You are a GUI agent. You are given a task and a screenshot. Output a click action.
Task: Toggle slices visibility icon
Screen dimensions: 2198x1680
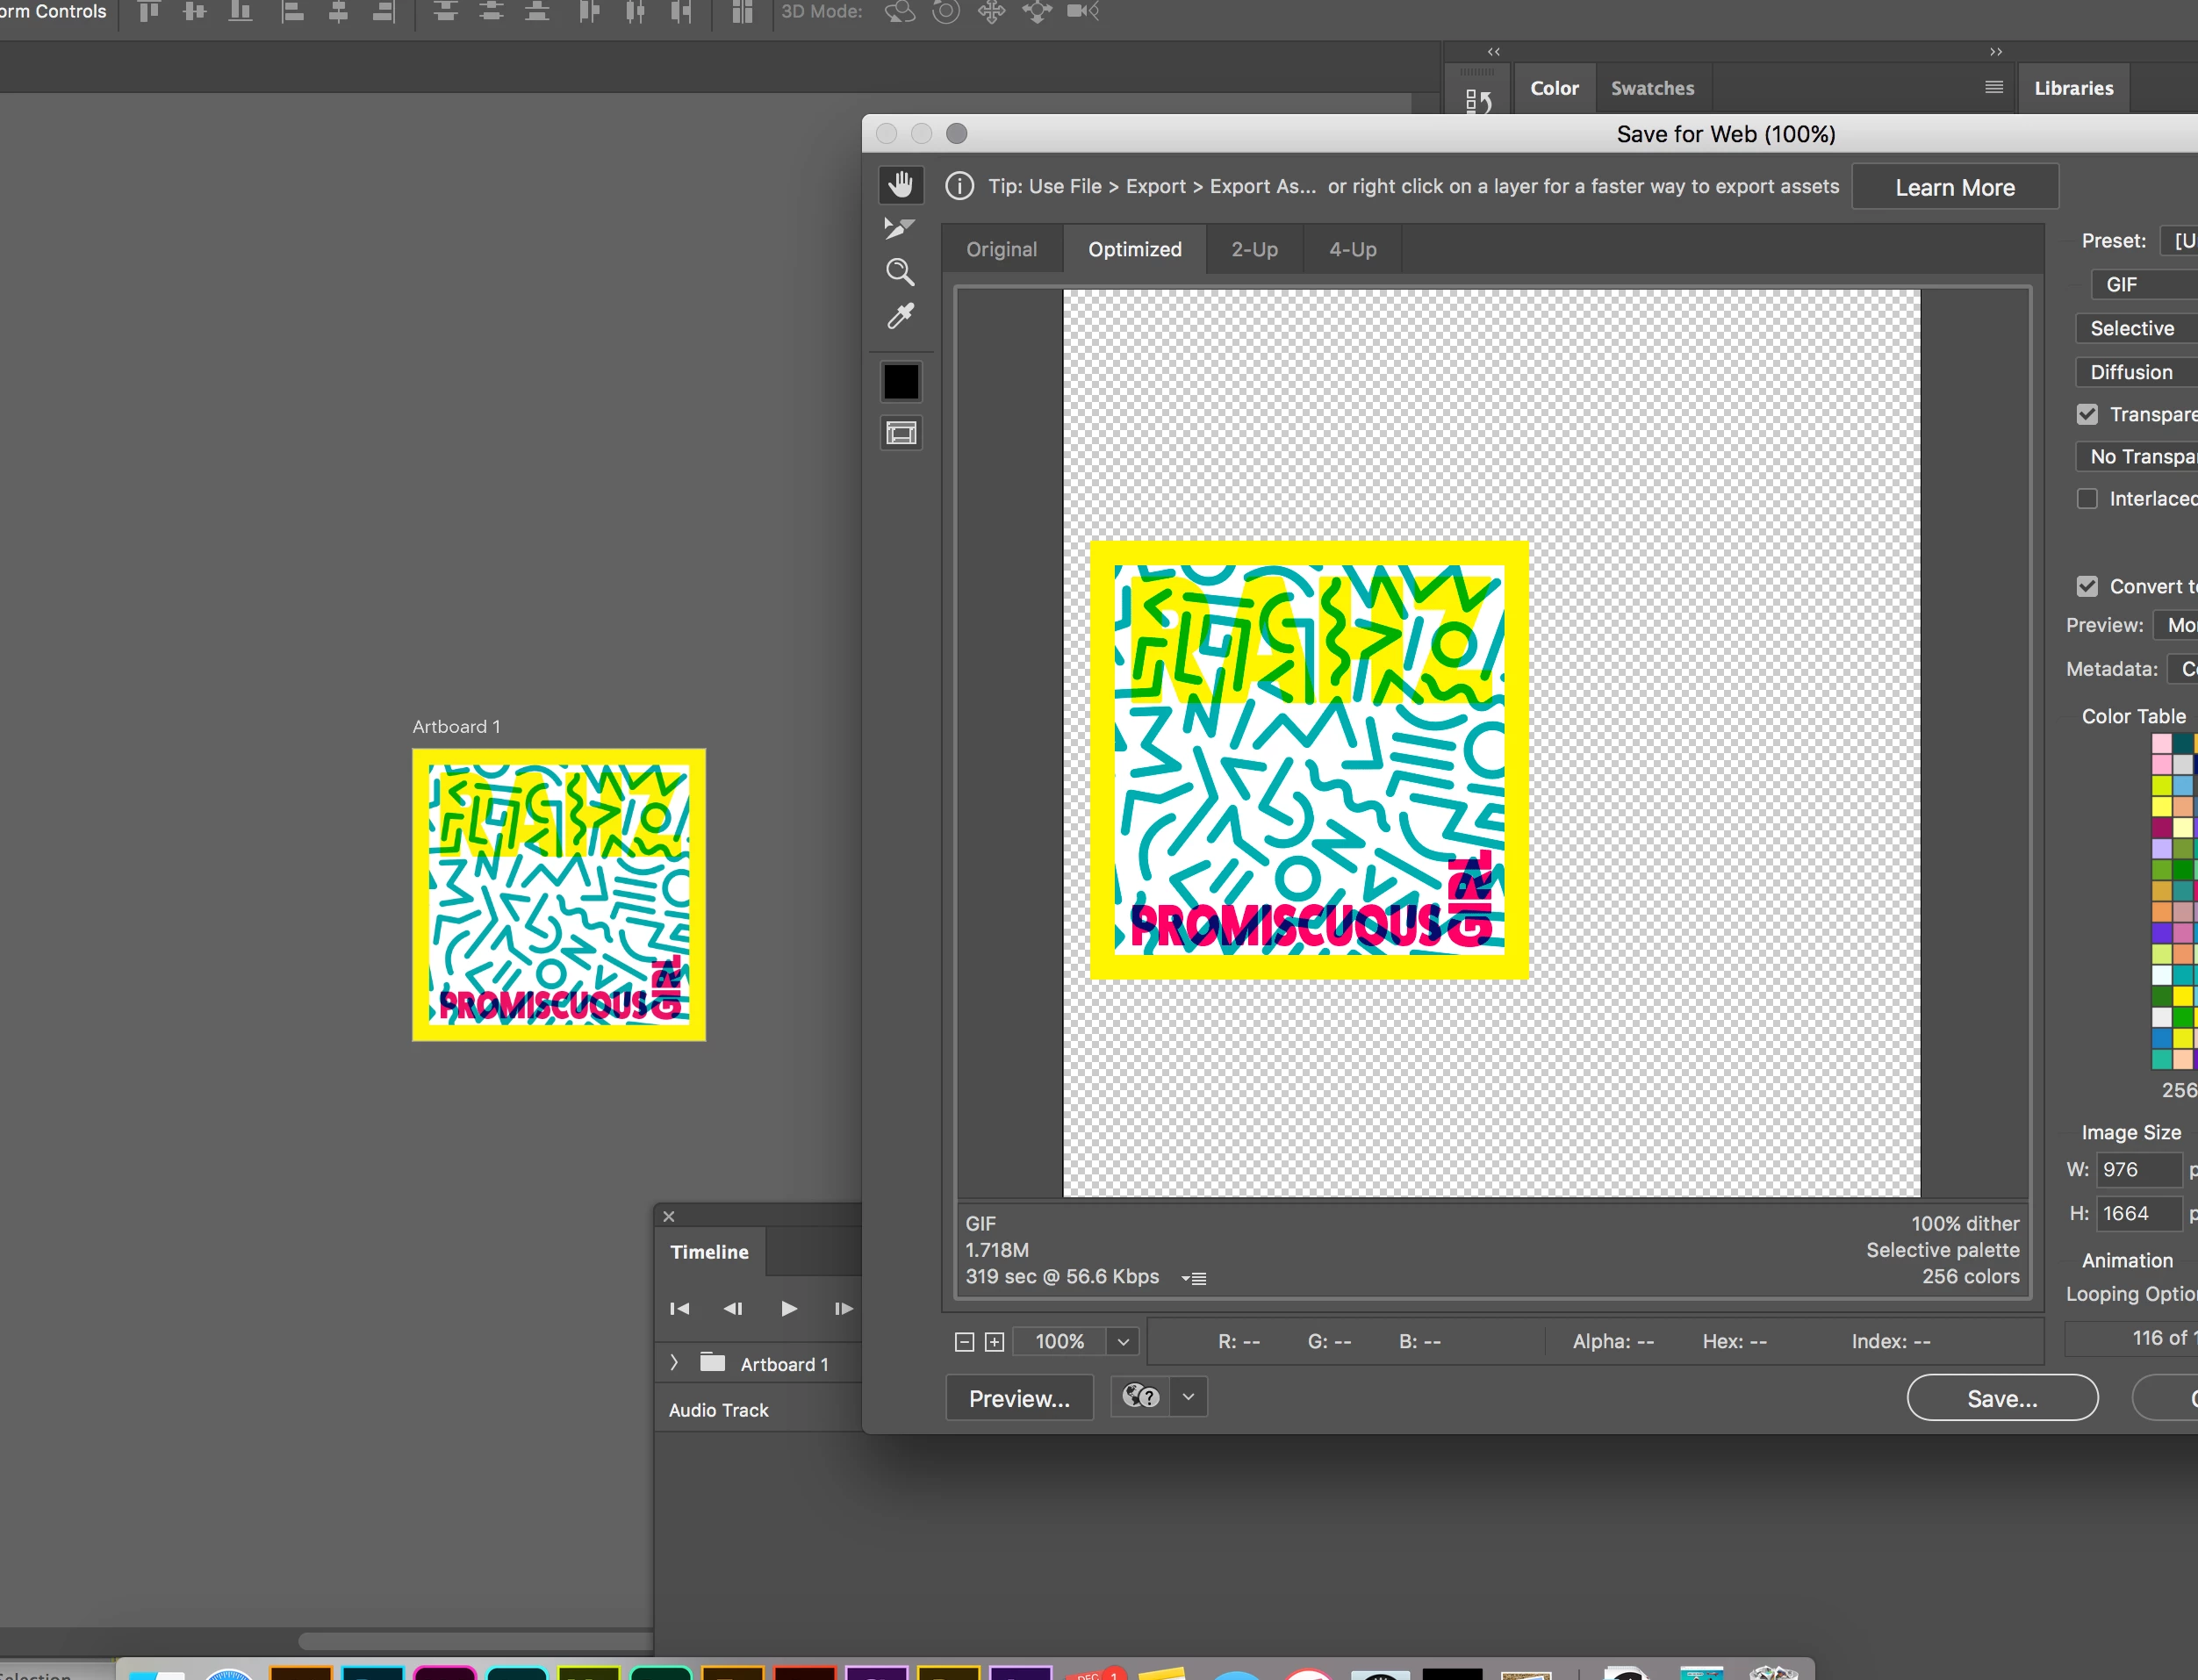900,433
